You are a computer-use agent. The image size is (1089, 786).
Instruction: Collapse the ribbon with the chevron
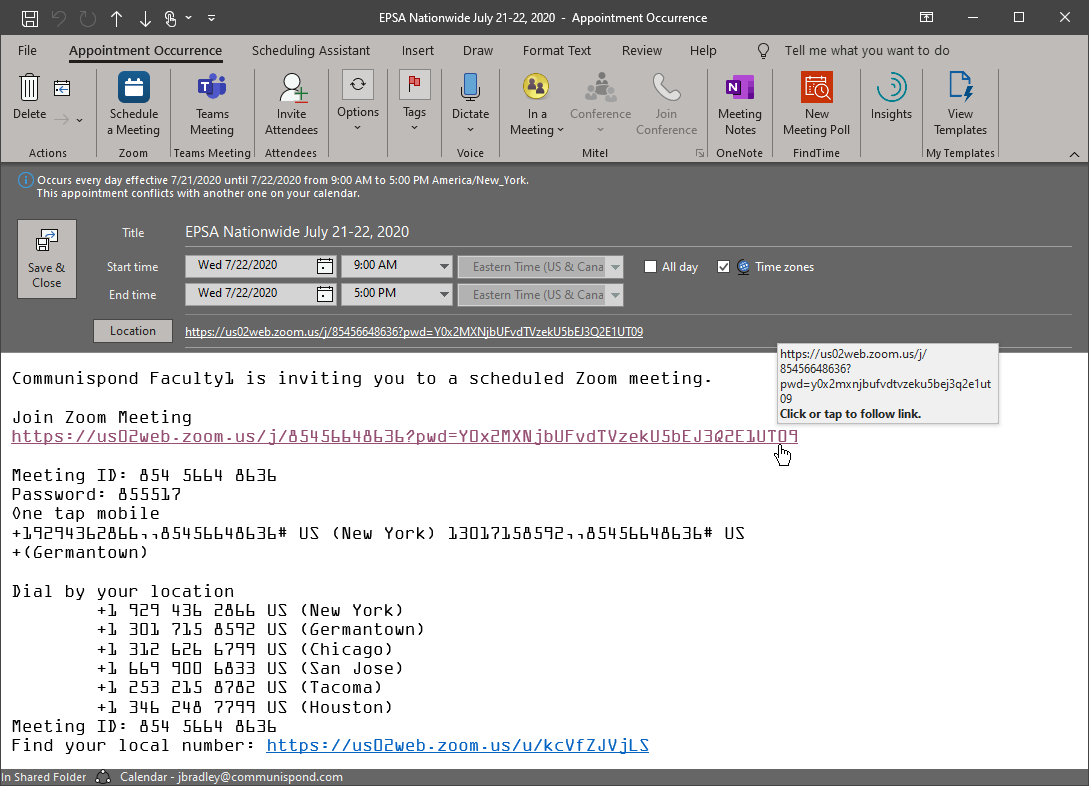(1074, 154)
